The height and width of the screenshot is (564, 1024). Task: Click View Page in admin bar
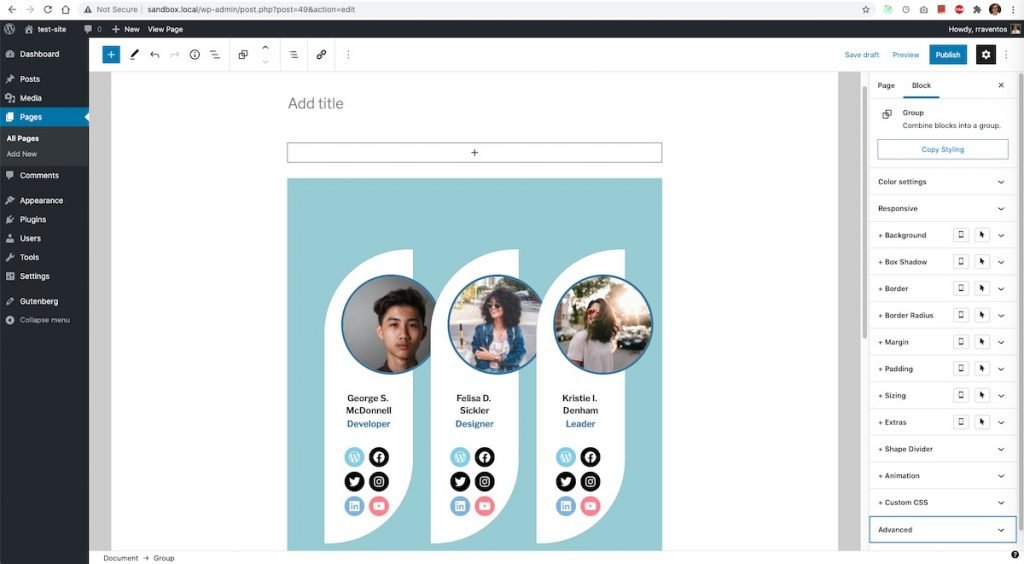coord(165,29)
